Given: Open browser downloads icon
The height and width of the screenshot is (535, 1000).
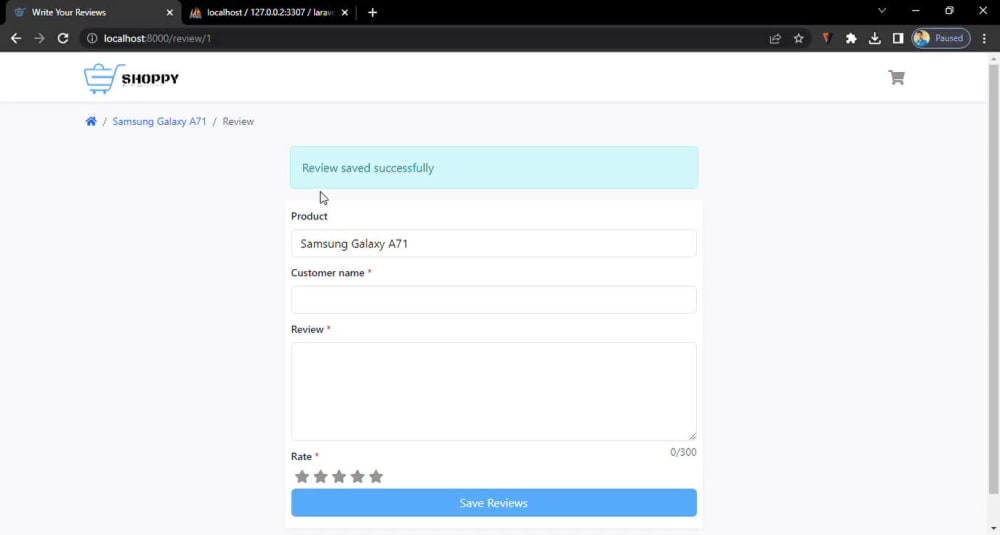Looking at the screenshot, I should (874, 38).
